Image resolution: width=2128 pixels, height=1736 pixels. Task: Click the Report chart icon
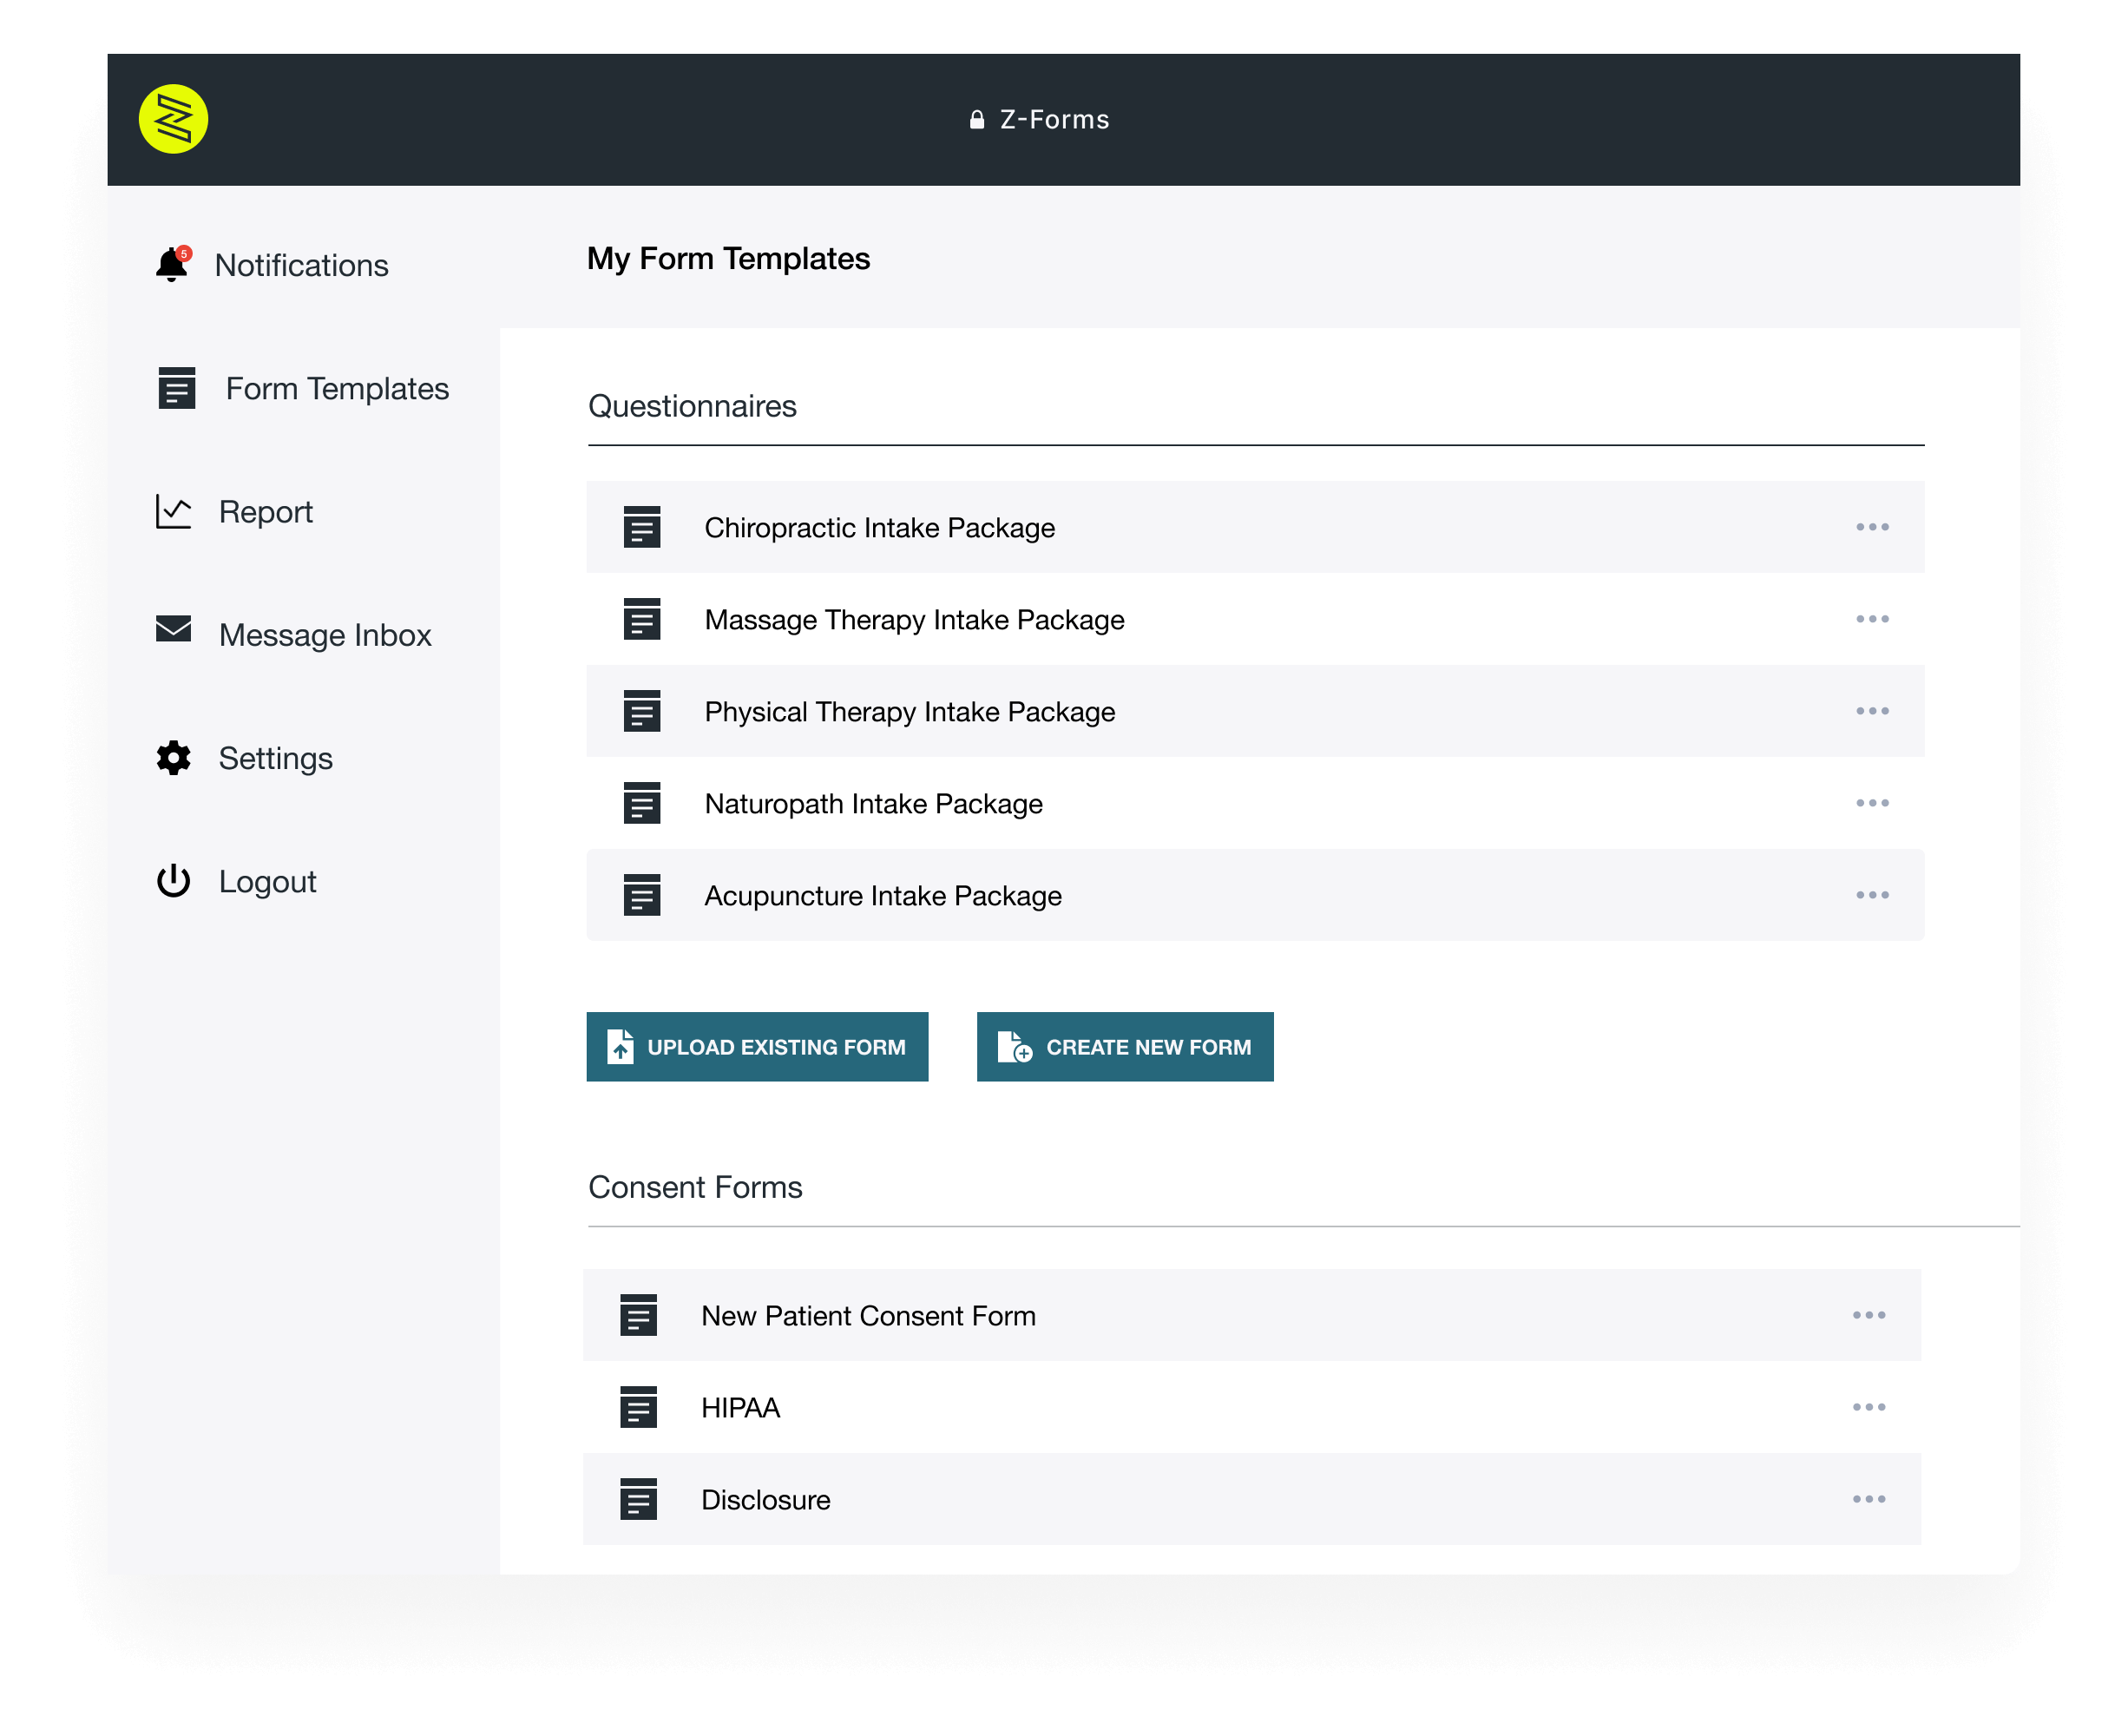[173, 512]
